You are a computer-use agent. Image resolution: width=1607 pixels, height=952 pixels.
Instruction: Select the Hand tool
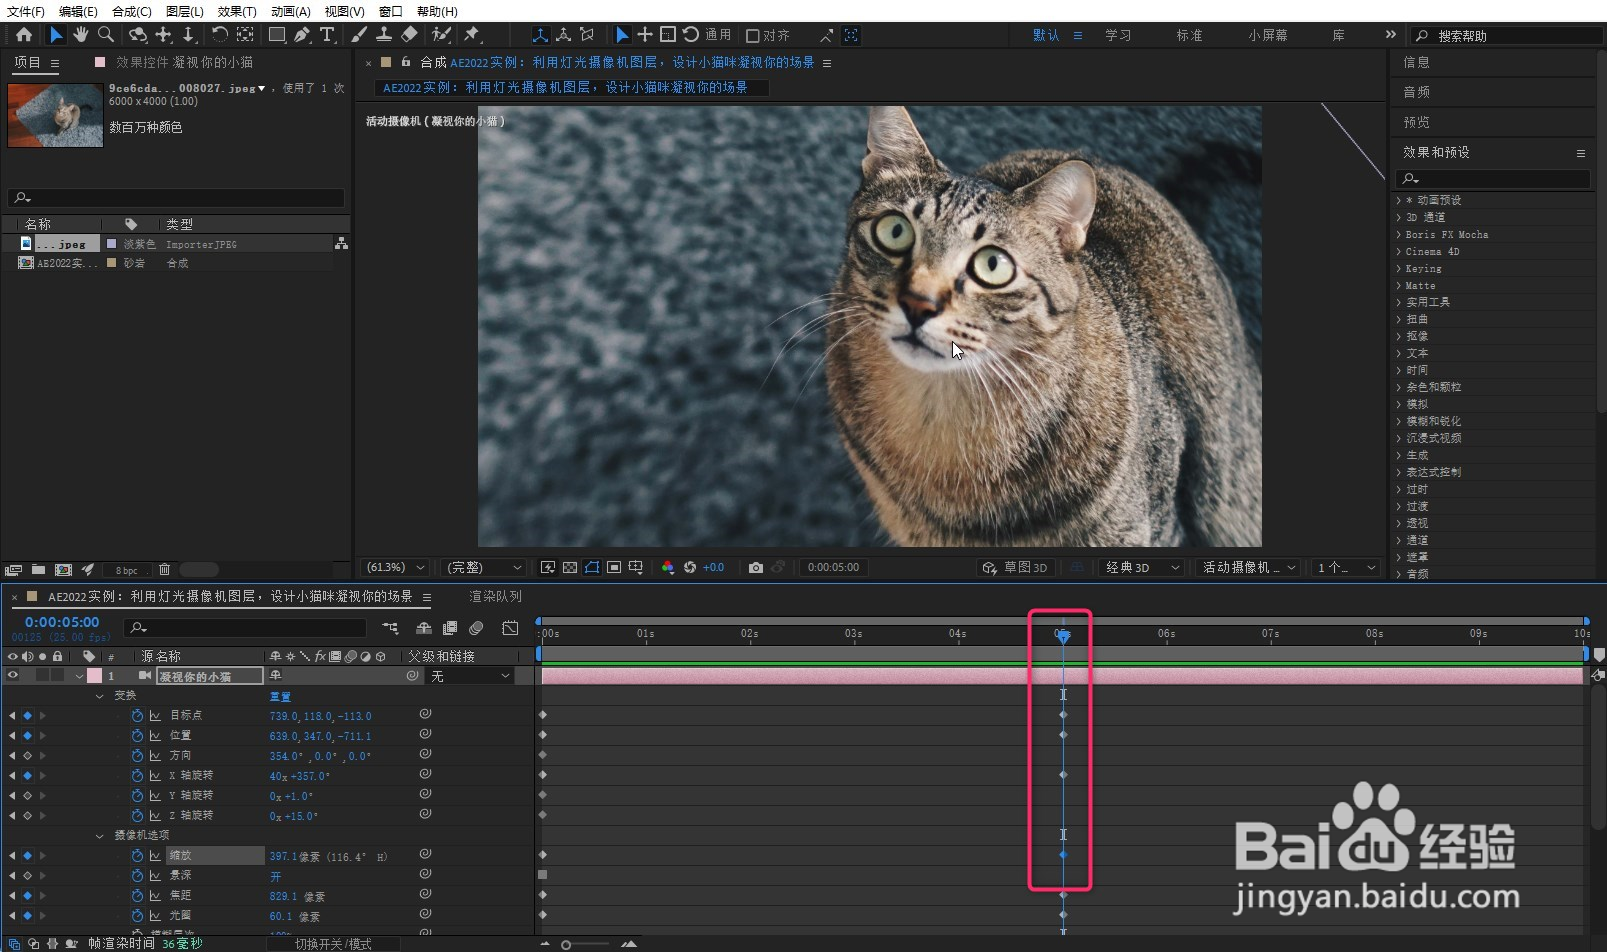[80, 35]
